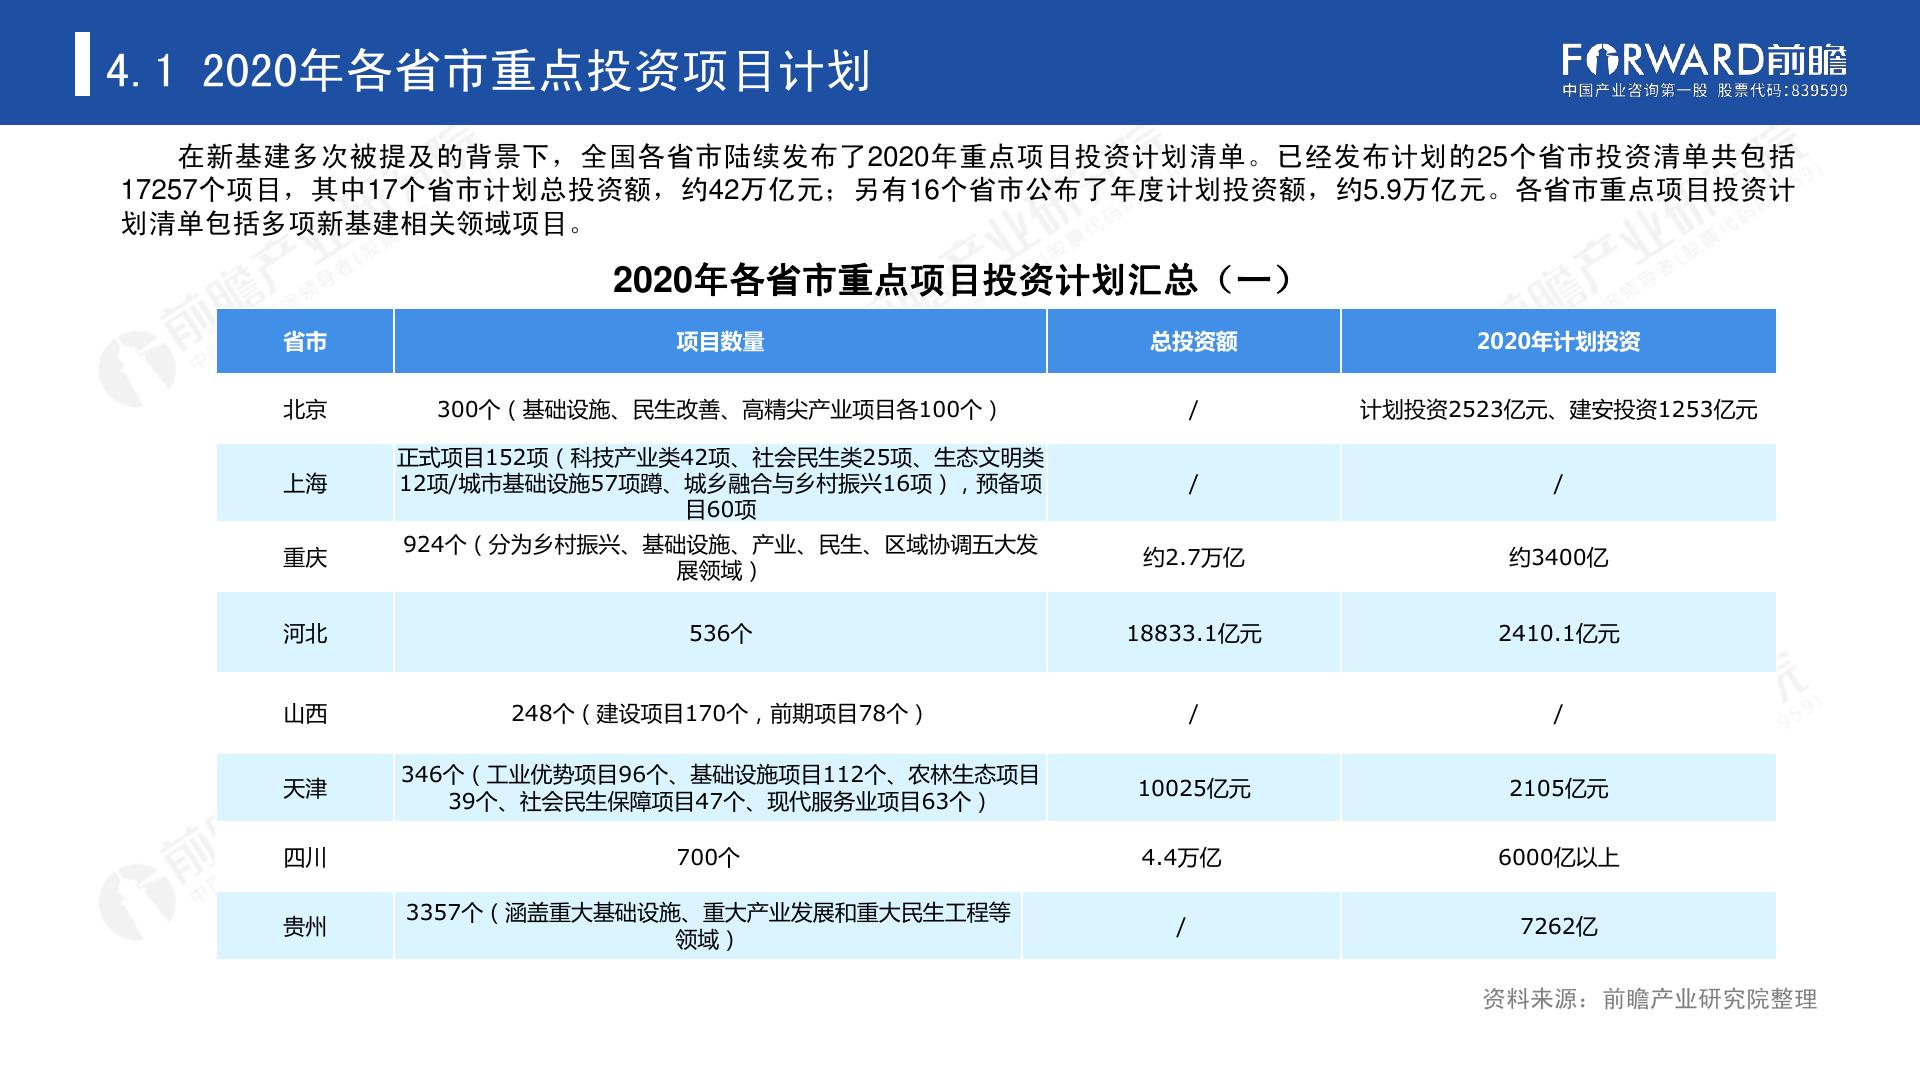
Task: Select the '天津' row label
Action: pos(305,789)
